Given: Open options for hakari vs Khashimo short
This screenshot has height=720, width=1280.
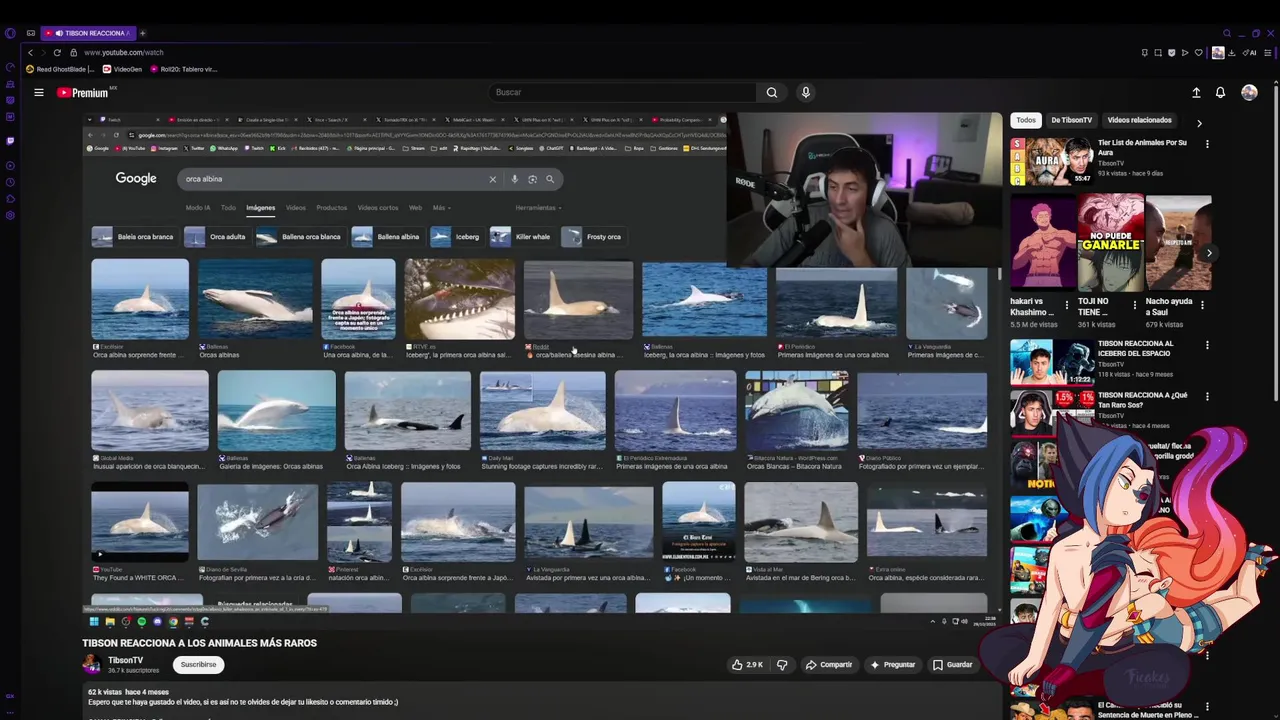Looking at the screenshot, I should pos(1066,304).
